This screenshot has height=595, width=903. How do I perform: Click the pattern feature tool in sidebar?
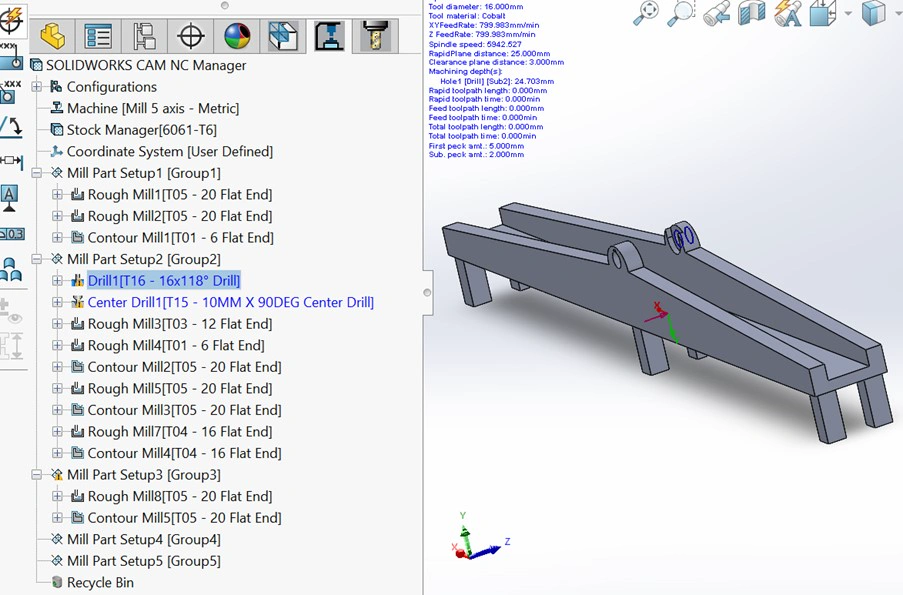point(10,269)
